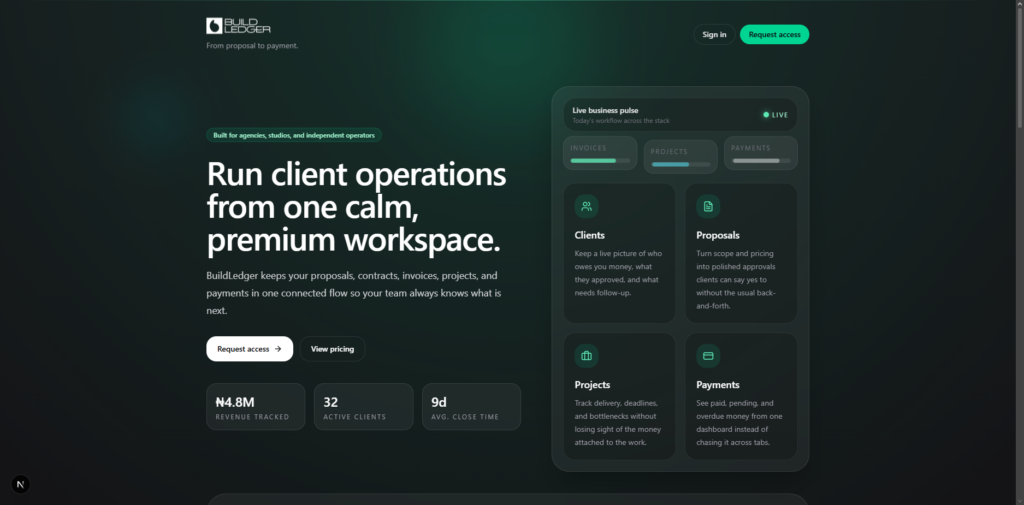The height and width of the screenshot is (505, 1024).
Task: Click 'Keep a live picture' Clients description
Action: (618, 273)
